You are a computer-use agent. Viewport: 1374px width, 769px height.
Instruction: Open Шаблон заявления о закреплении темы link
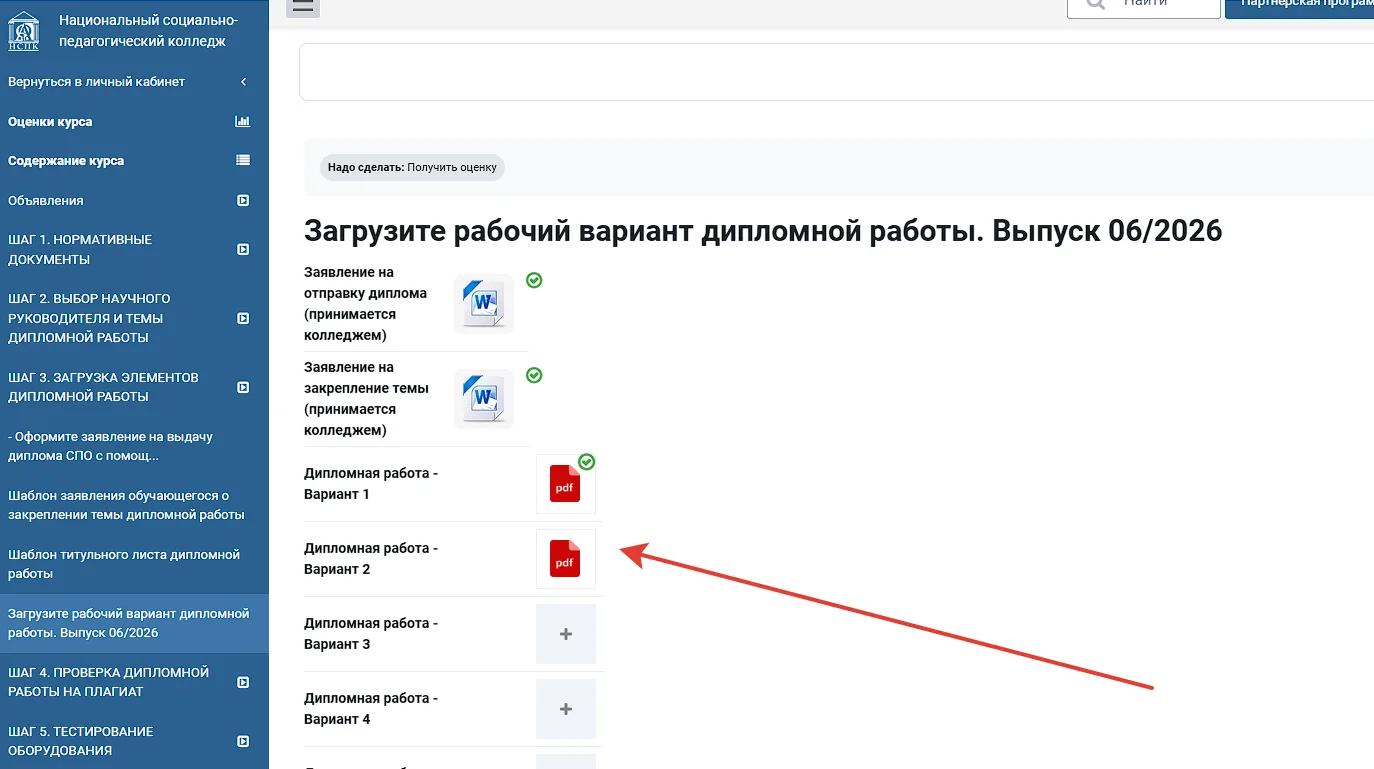pyautogui.click(x=126, y=505)
